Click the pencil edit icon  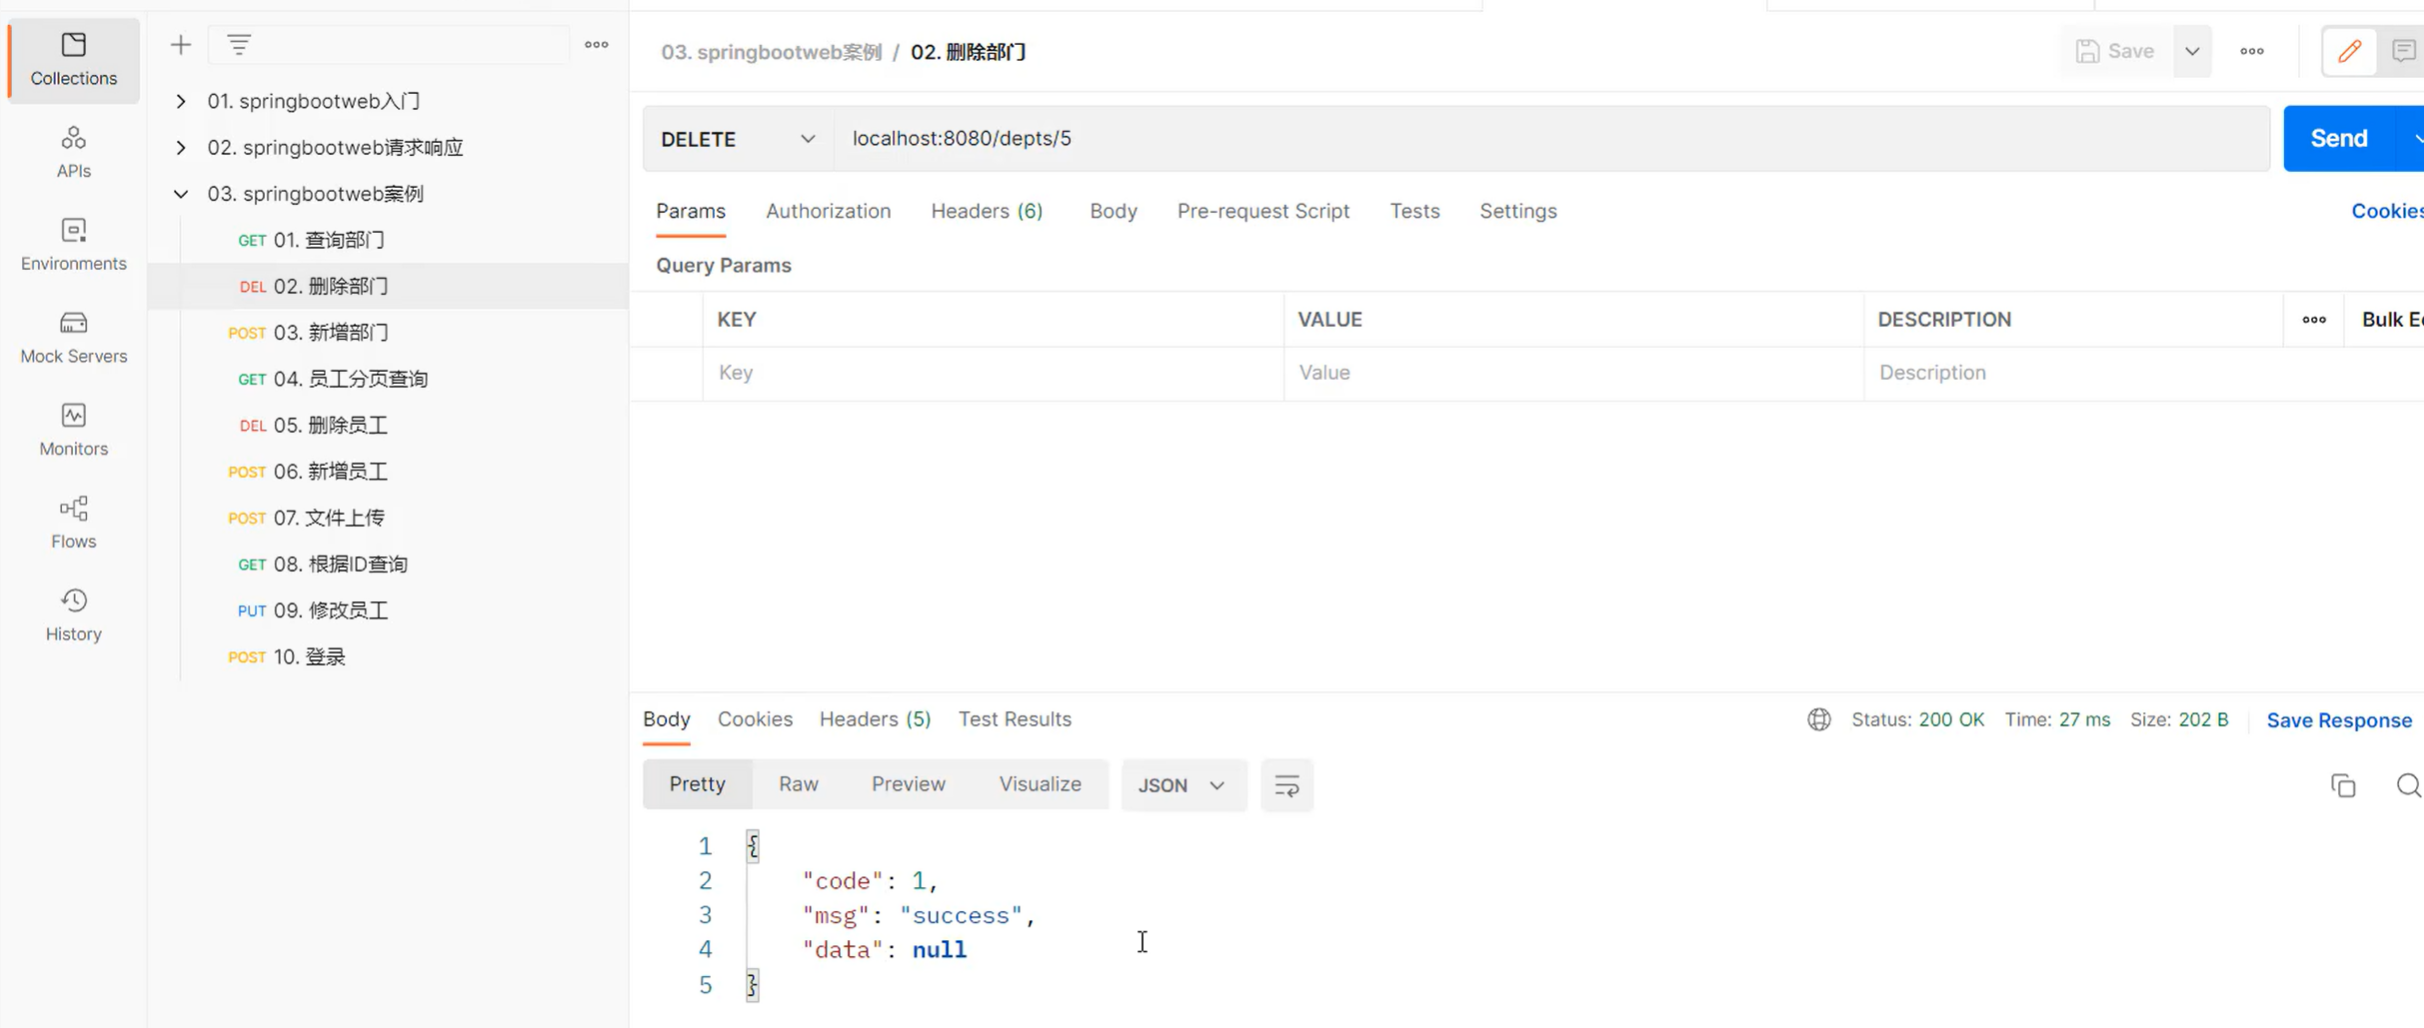tap(2349, 51)
